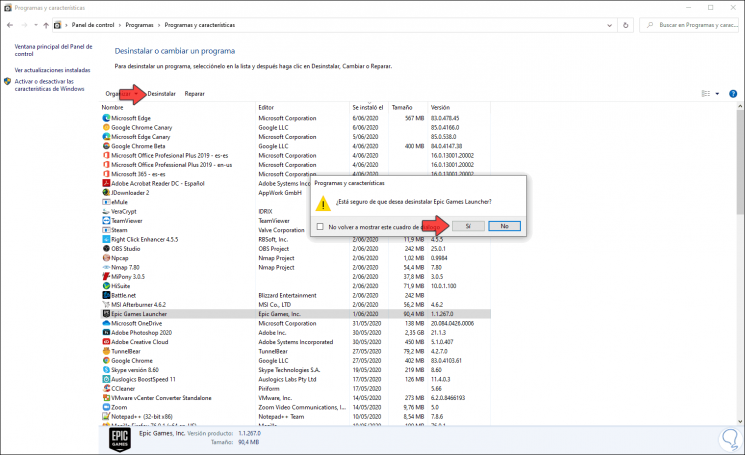
Task: Click the Microsoft Edge Canary icon
Action: [x=106, y=136]
